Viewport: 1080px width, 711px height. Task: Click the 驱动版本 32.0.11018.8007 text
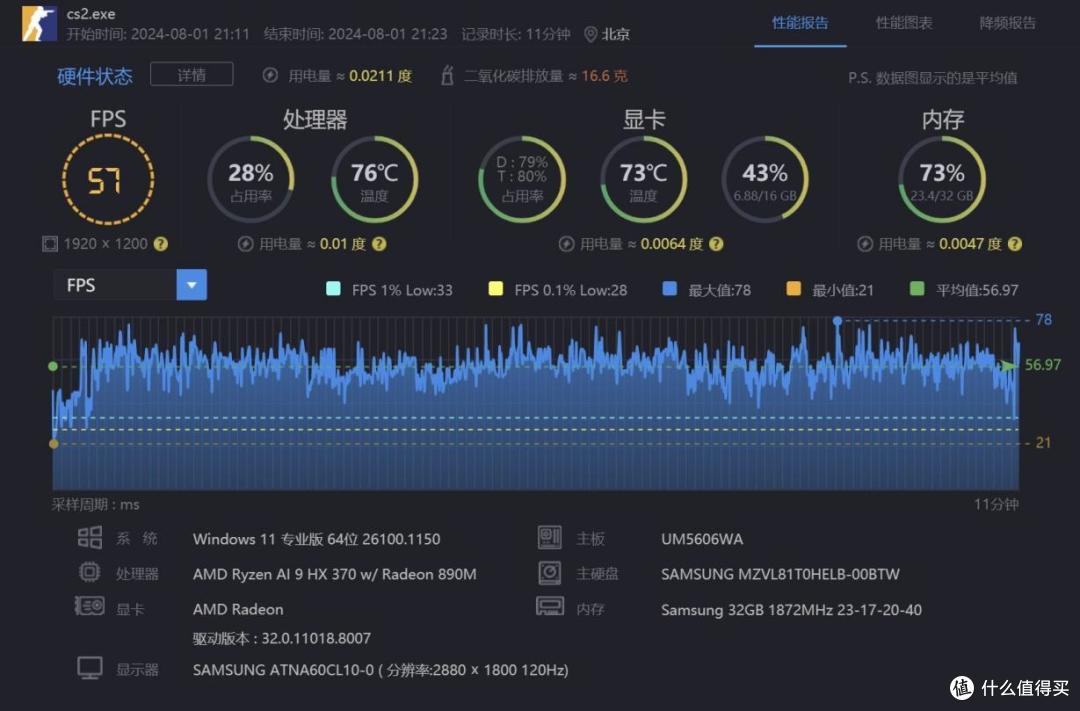[x=281, y=639]
